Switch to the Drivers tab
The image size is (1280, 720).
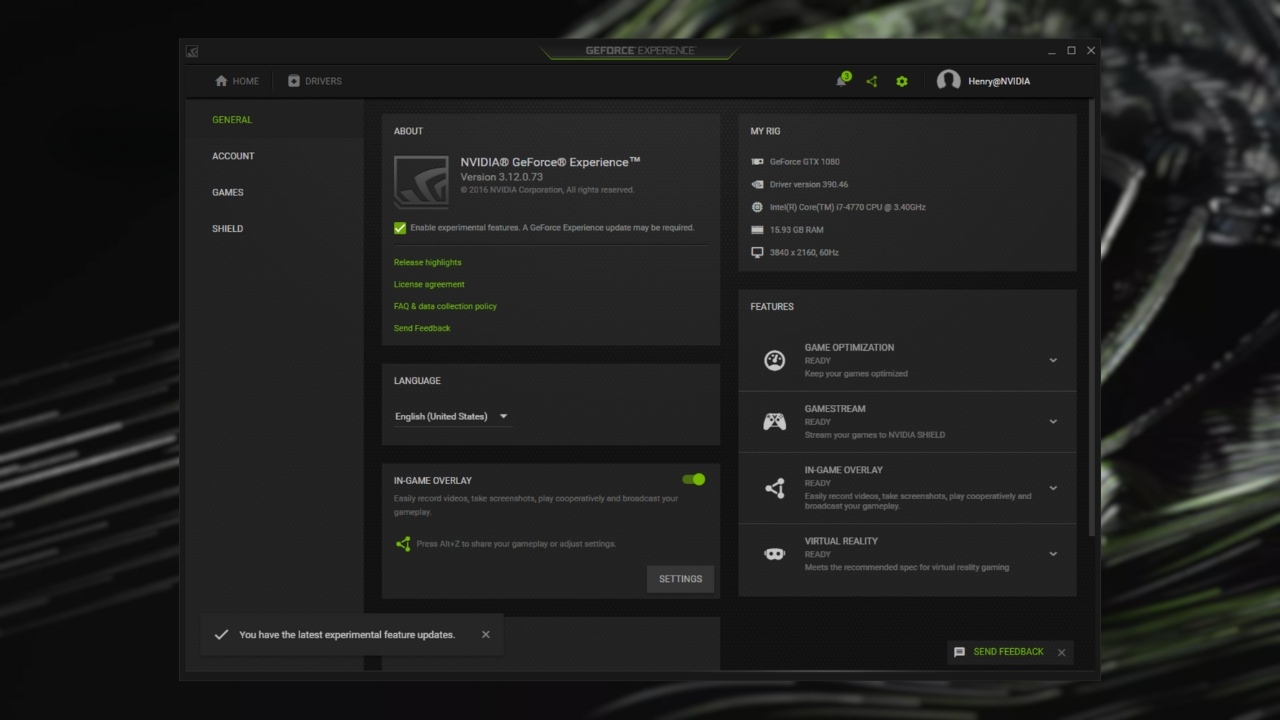click(315, 81)
